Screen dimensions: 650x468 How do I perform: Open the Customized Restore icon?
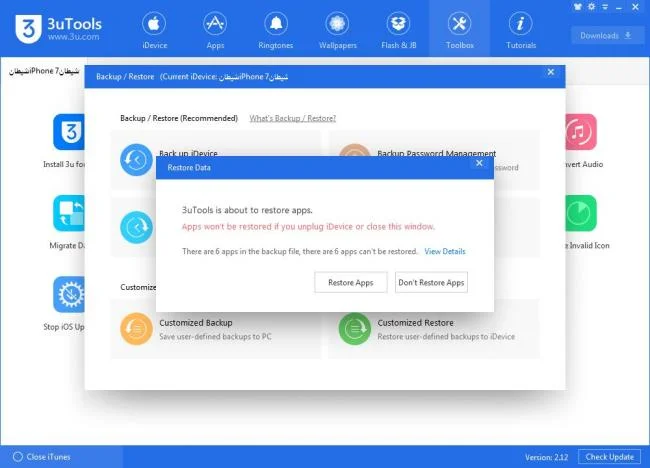[x=354, y=329]
